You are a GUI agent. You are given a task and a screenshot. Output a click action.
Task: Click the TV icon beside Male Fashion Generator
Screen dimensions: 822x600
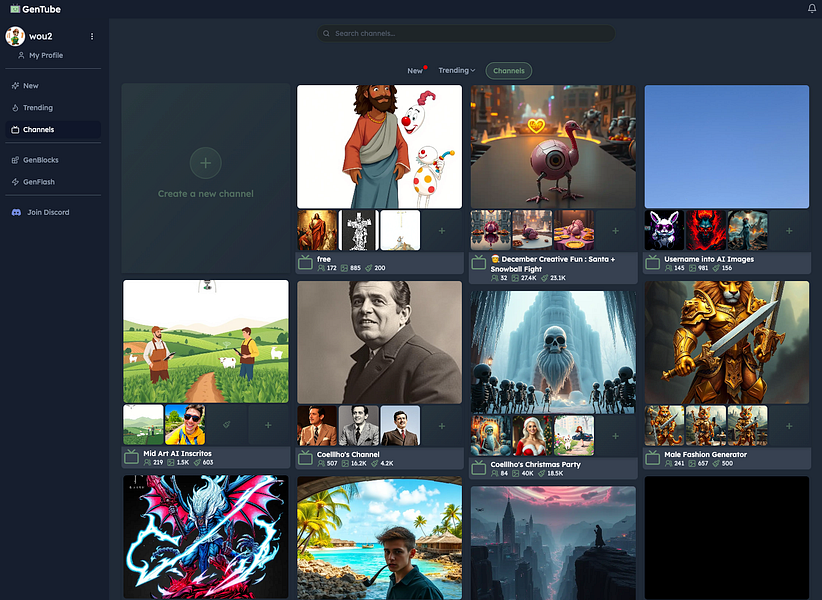pos(651,455)
